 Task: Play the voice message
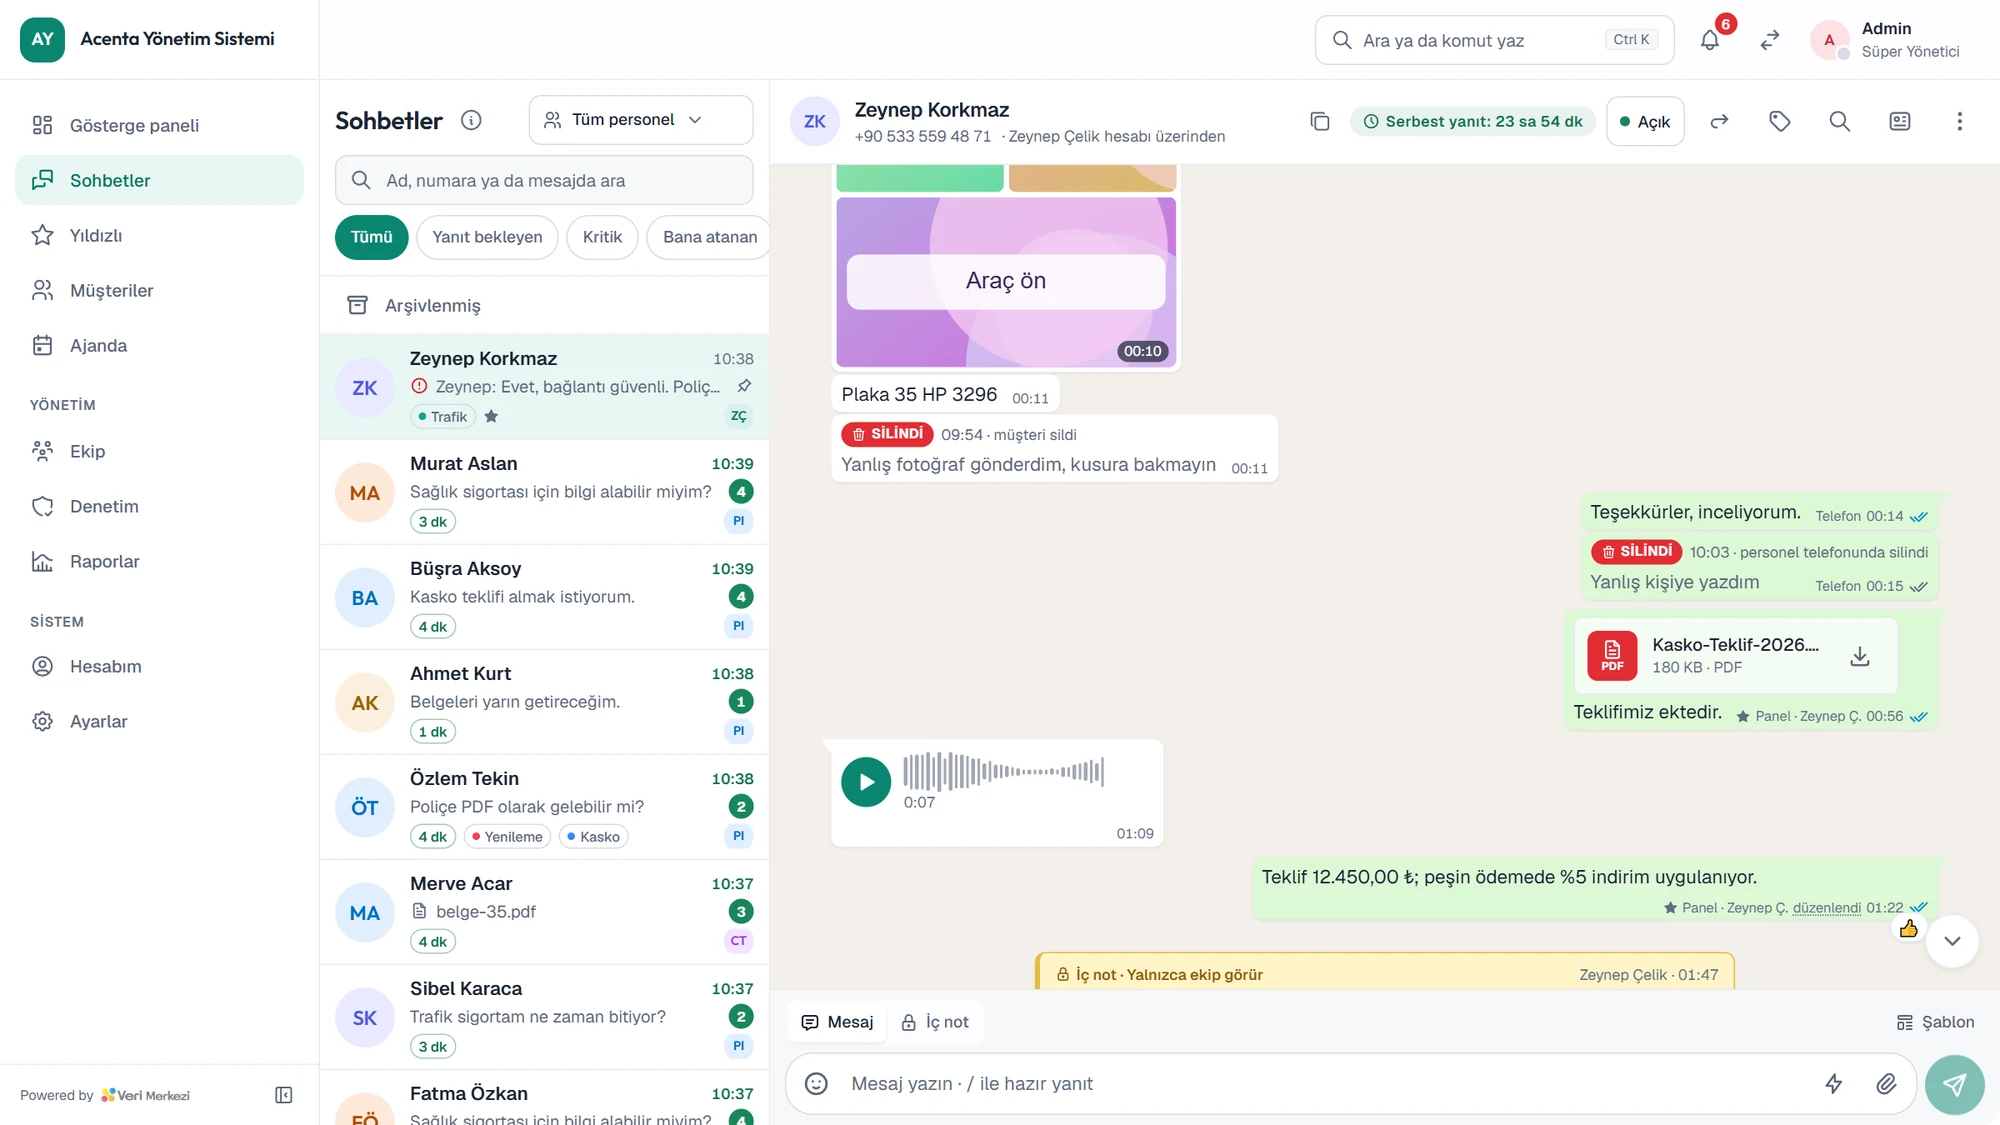tap(866, 782)
